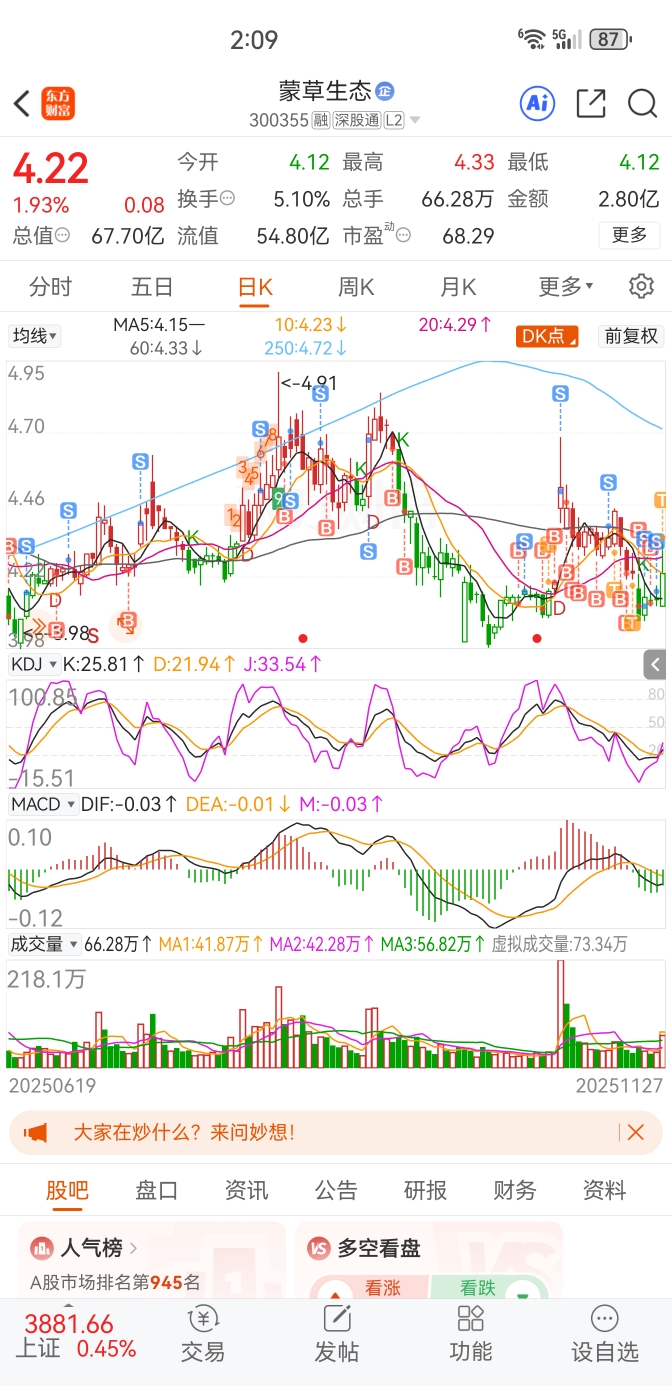Select the 日K chart tab
The height and width of the screenshot is (1386, 672).
pyautogui.click(x=255, y=287)
